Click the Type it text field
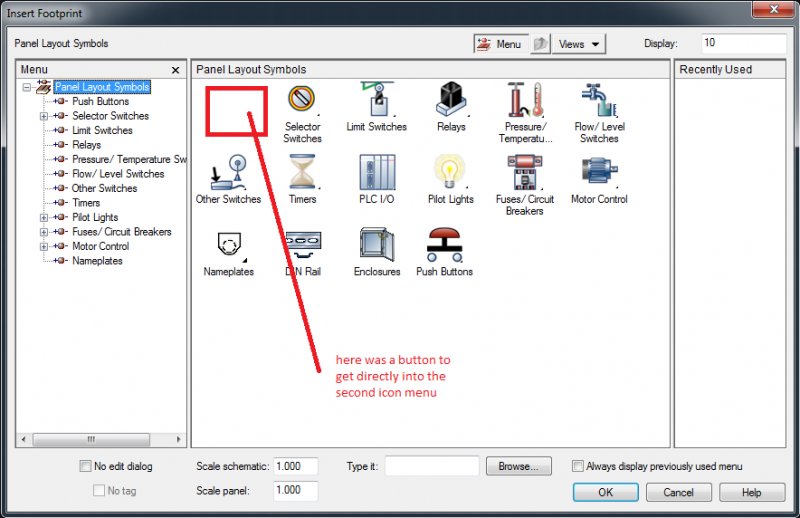 click(432, 466)
